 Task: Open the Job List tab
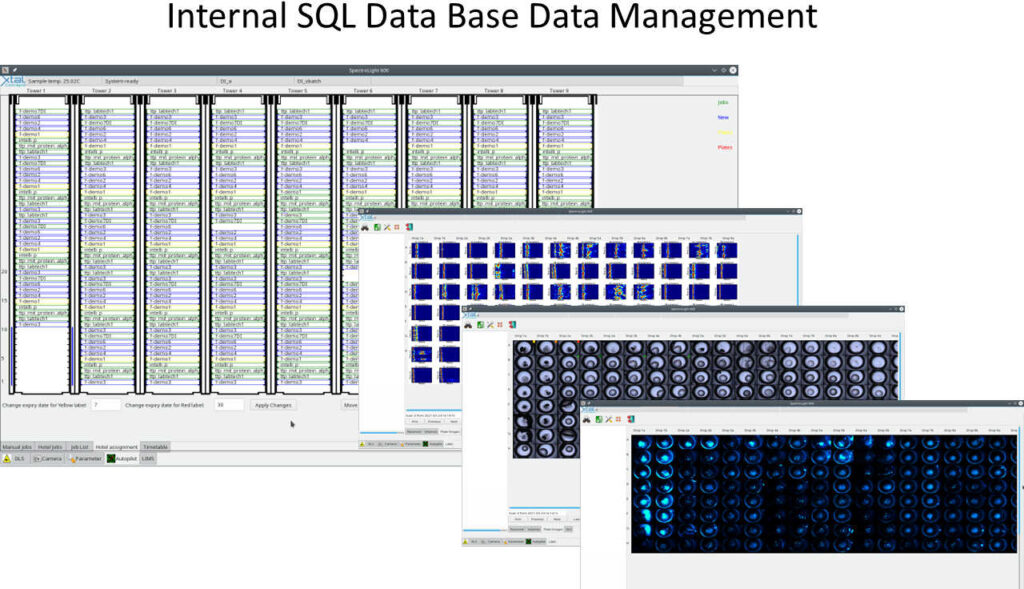coord(80,446)
